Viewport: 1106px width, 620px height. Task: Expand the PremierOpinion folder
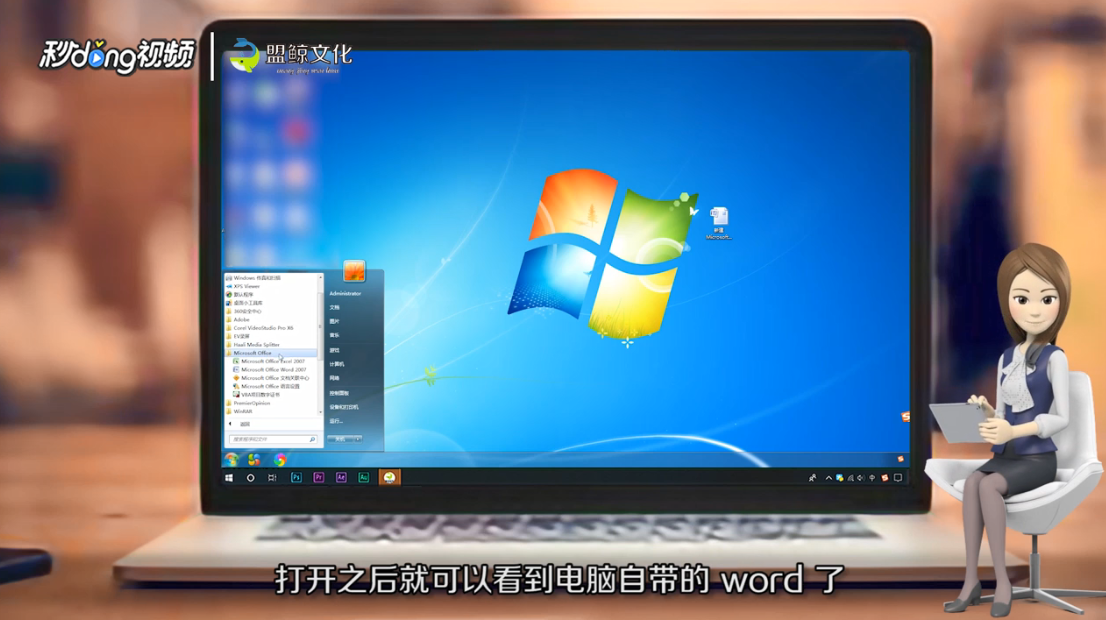pos(248,403)
